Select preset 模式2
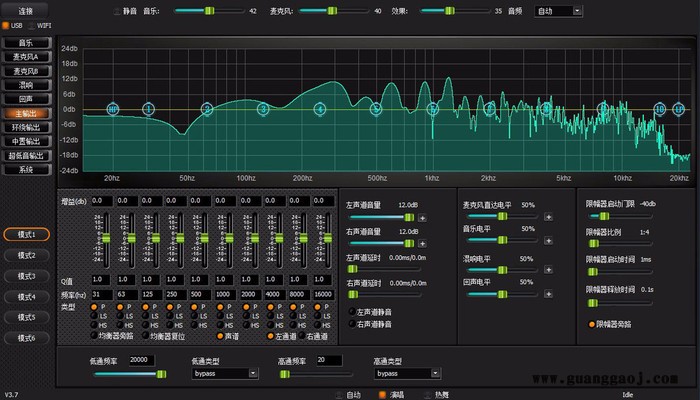Viewport: 700px width, 400px height. point(26,255)
